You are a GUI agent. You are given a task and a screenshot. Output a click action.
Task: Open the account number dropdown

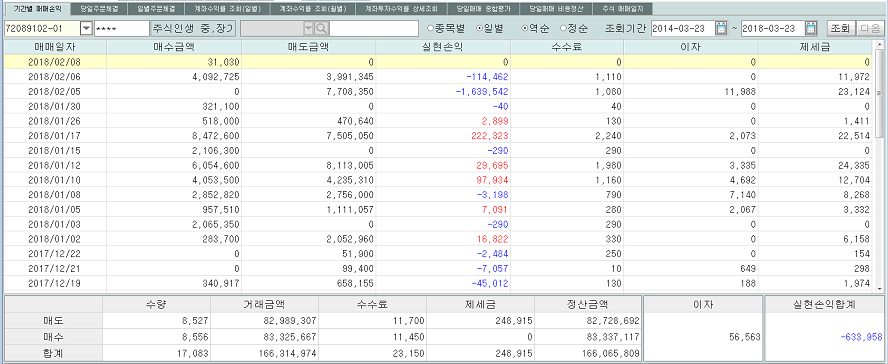tap(87, 28)
